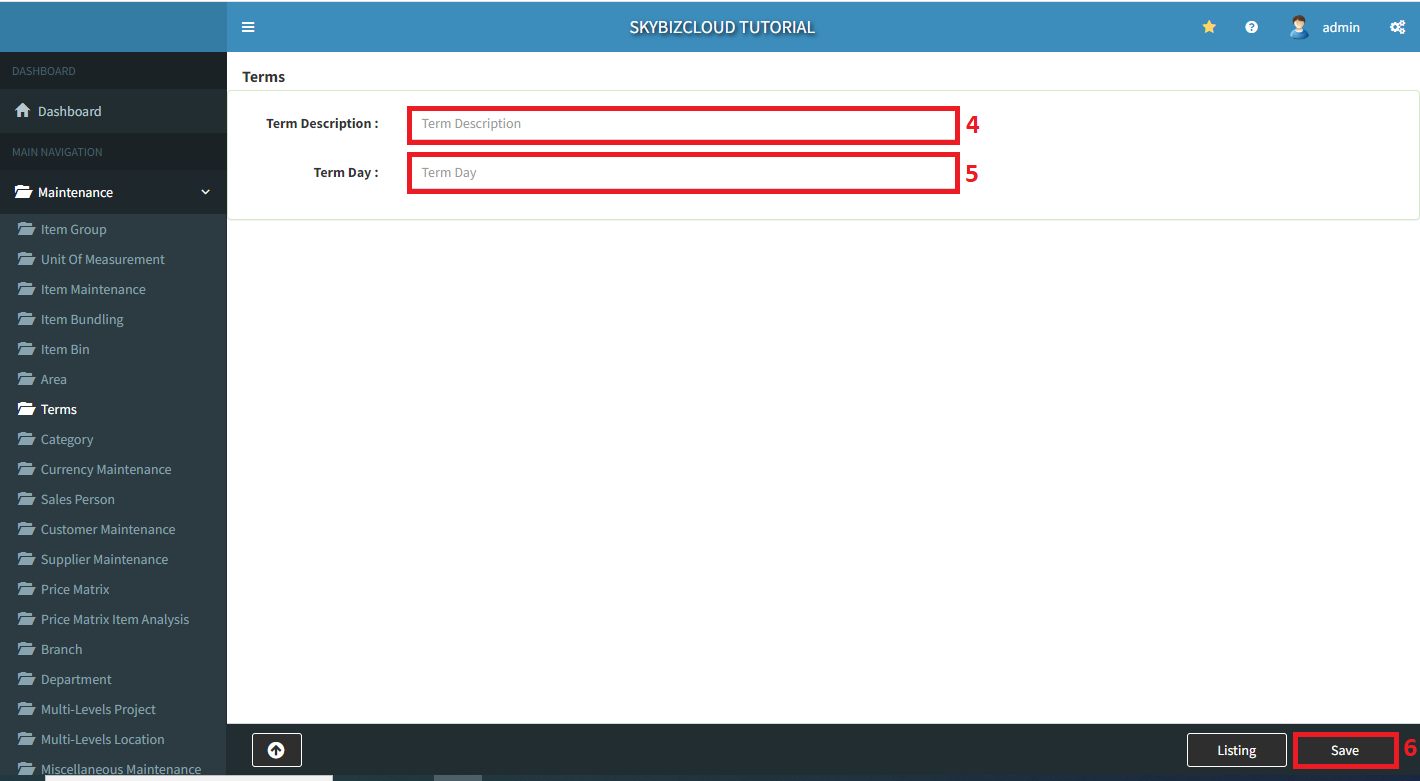Click the admin user avatar icon
Screen dimensions: 1420x781
click(x=1299, y=27)
